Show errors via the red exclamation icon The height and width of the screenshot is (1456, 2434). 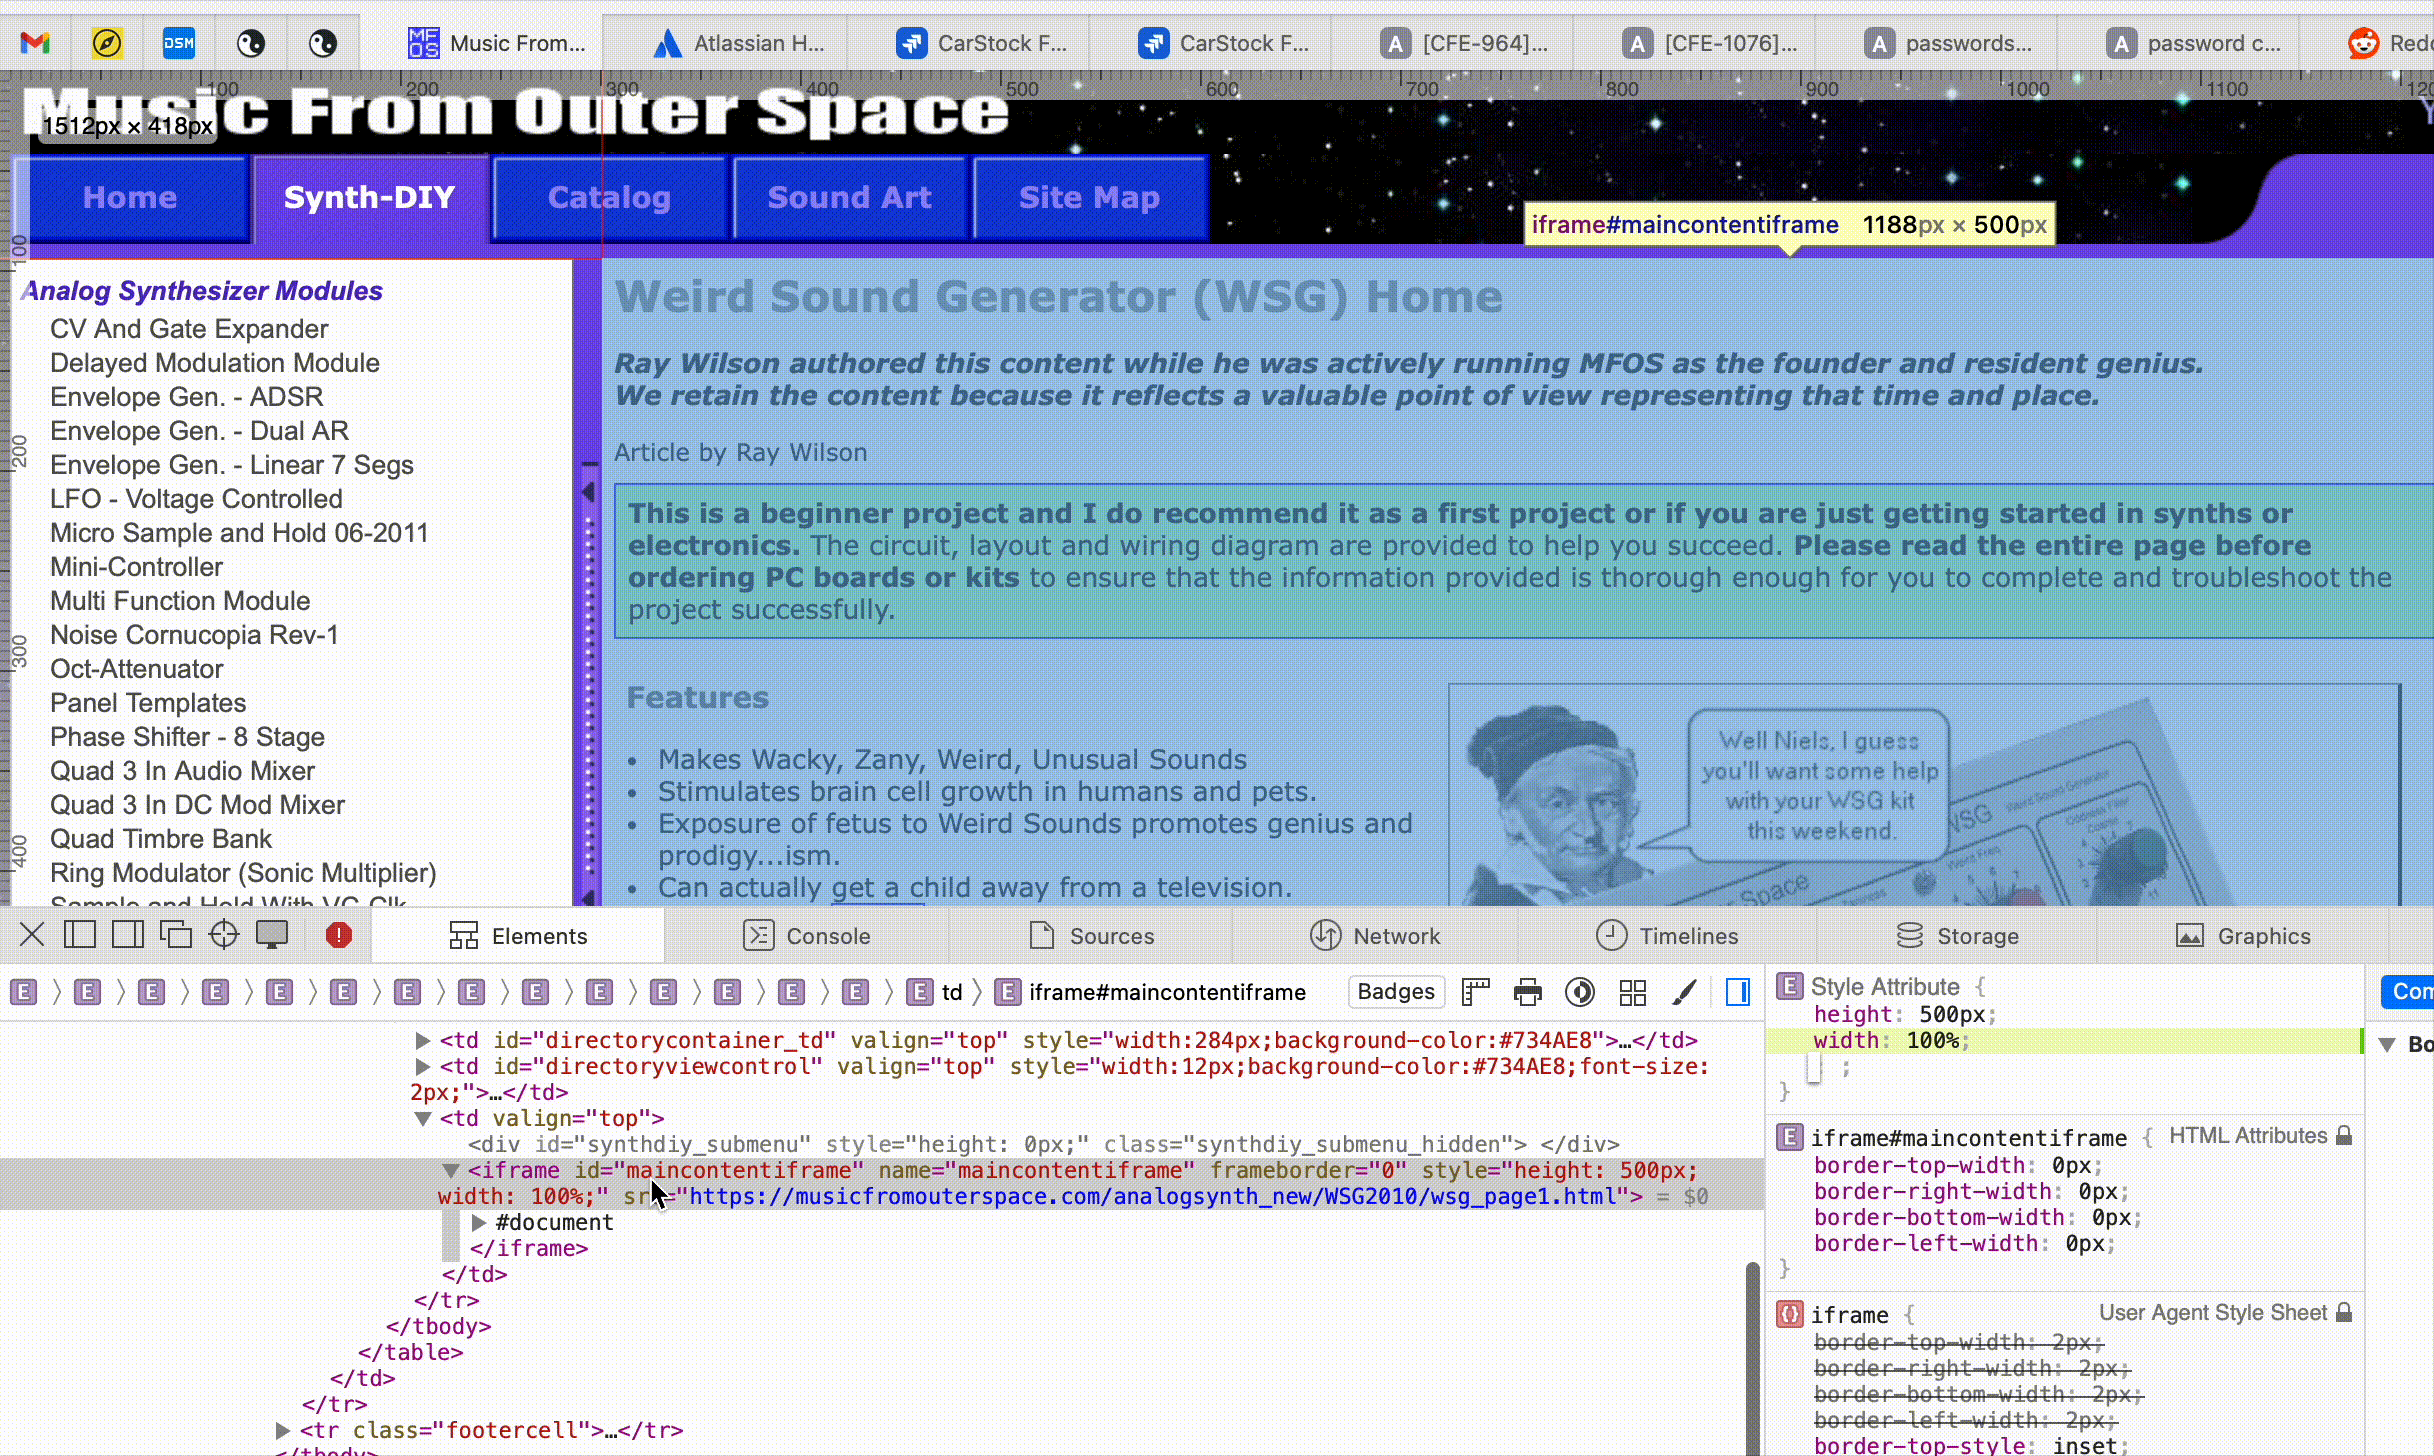pyautogui.click(x=339, y=935)
